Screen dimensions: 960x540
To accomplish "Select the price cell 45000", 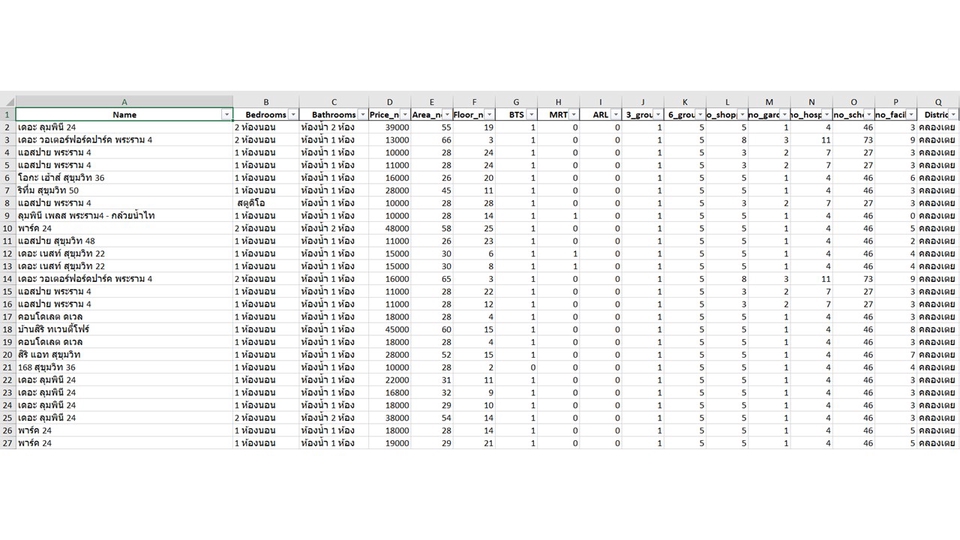I will pyautogui.click(x=389, y=329).
